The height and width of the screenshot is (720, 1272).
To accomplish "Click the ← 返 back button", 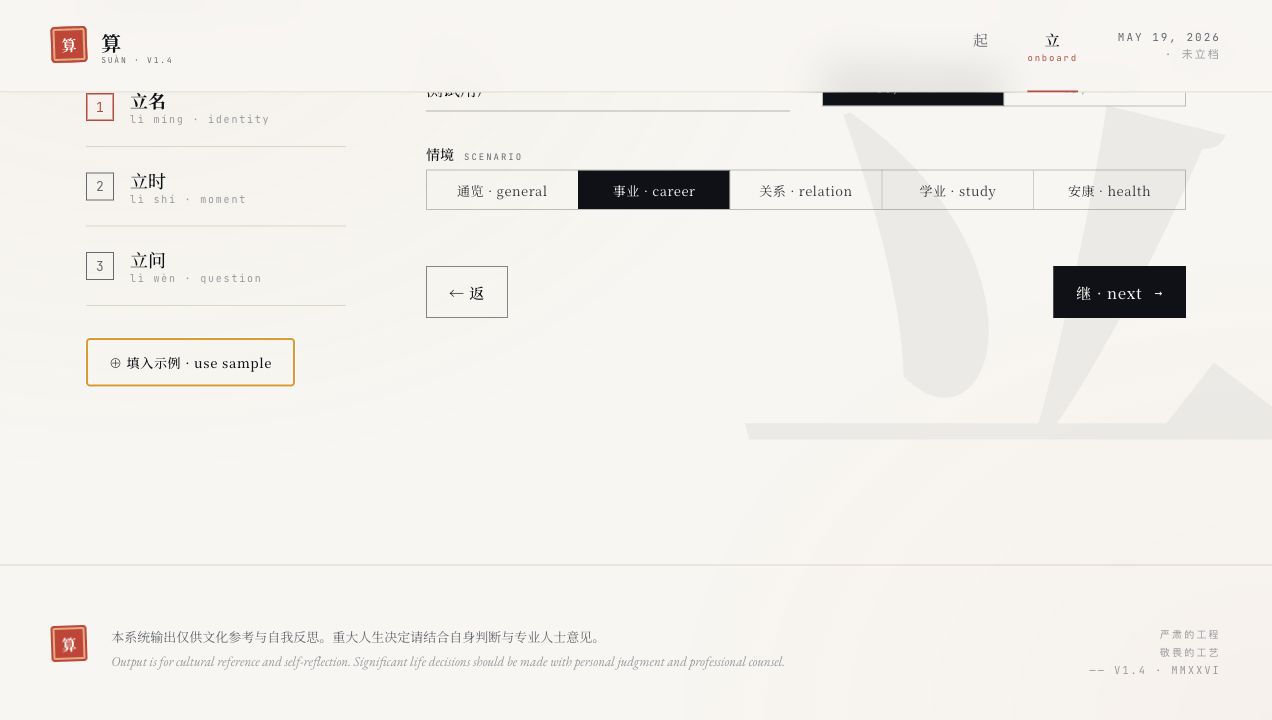I will (x=467, y=292).
